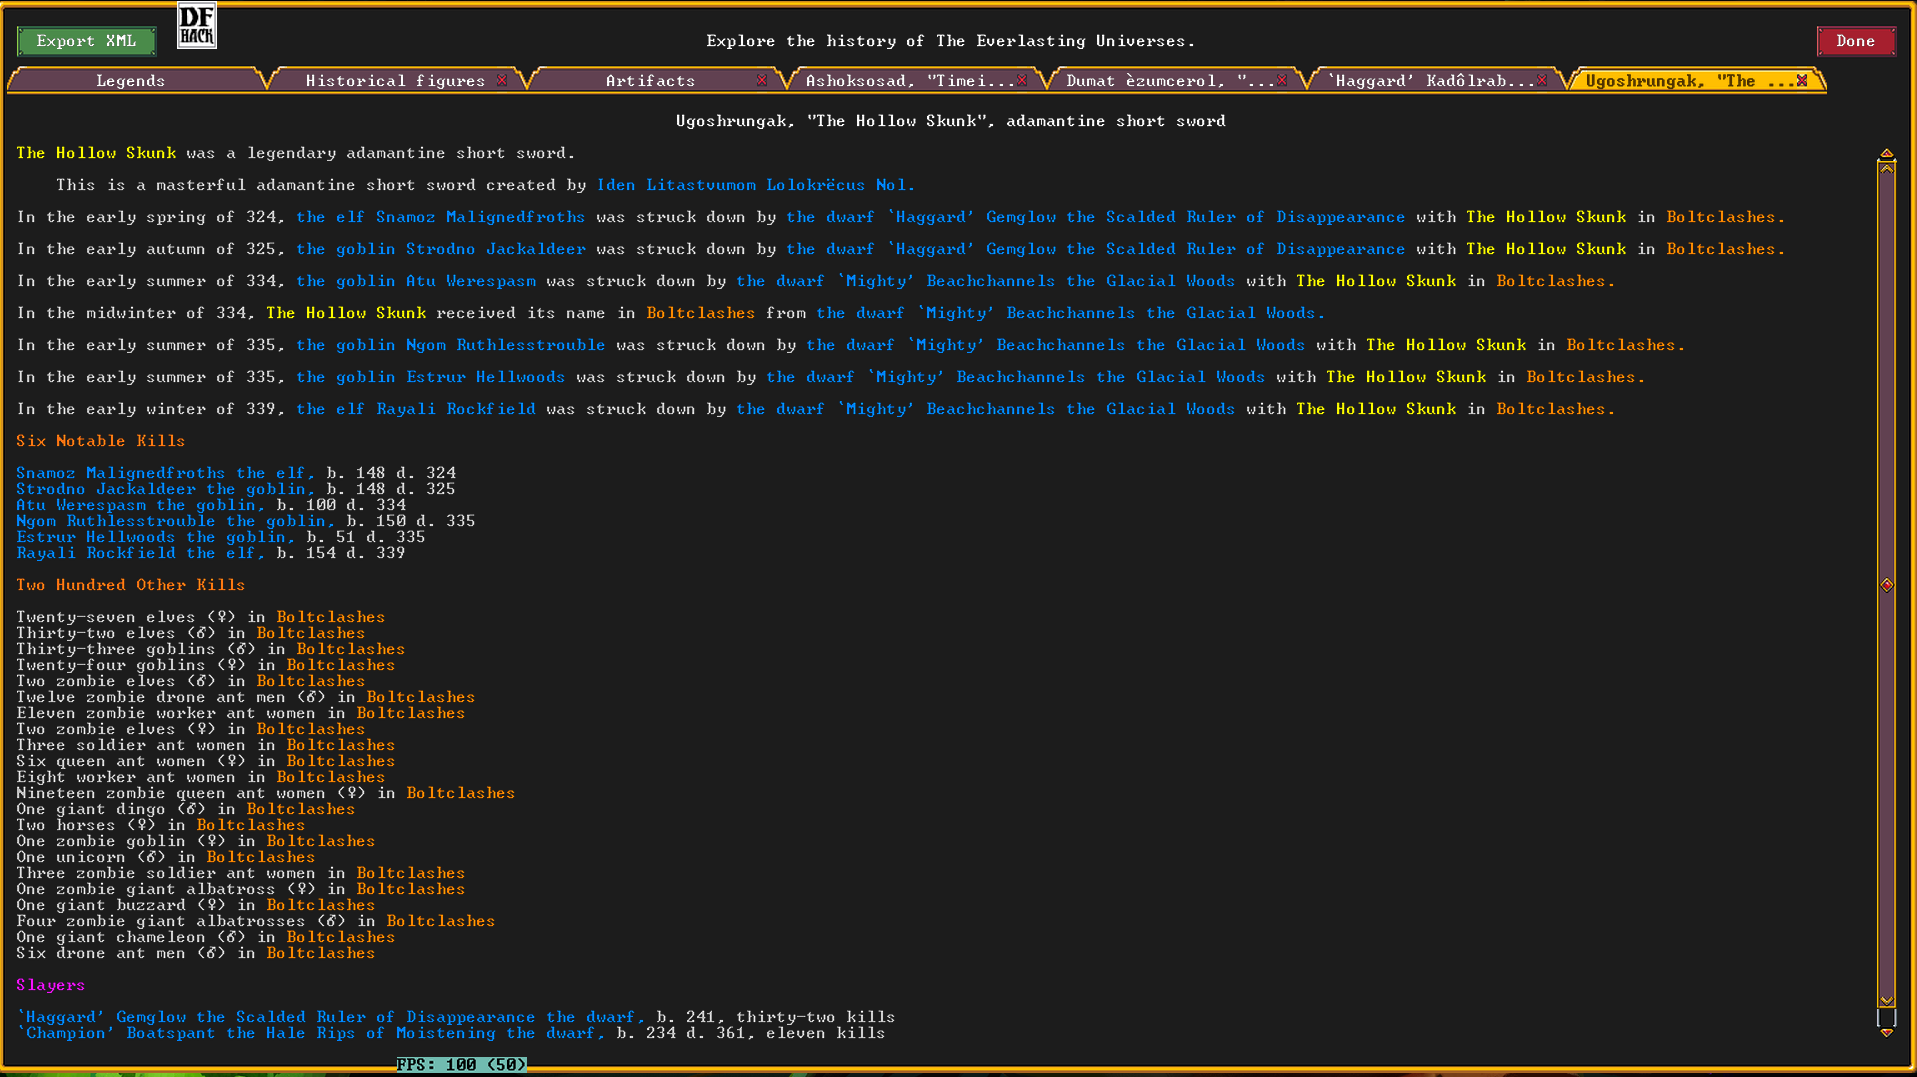Open 'the goblin Ngom Ruthlesstrouble' event link

[x=451, y=345]
